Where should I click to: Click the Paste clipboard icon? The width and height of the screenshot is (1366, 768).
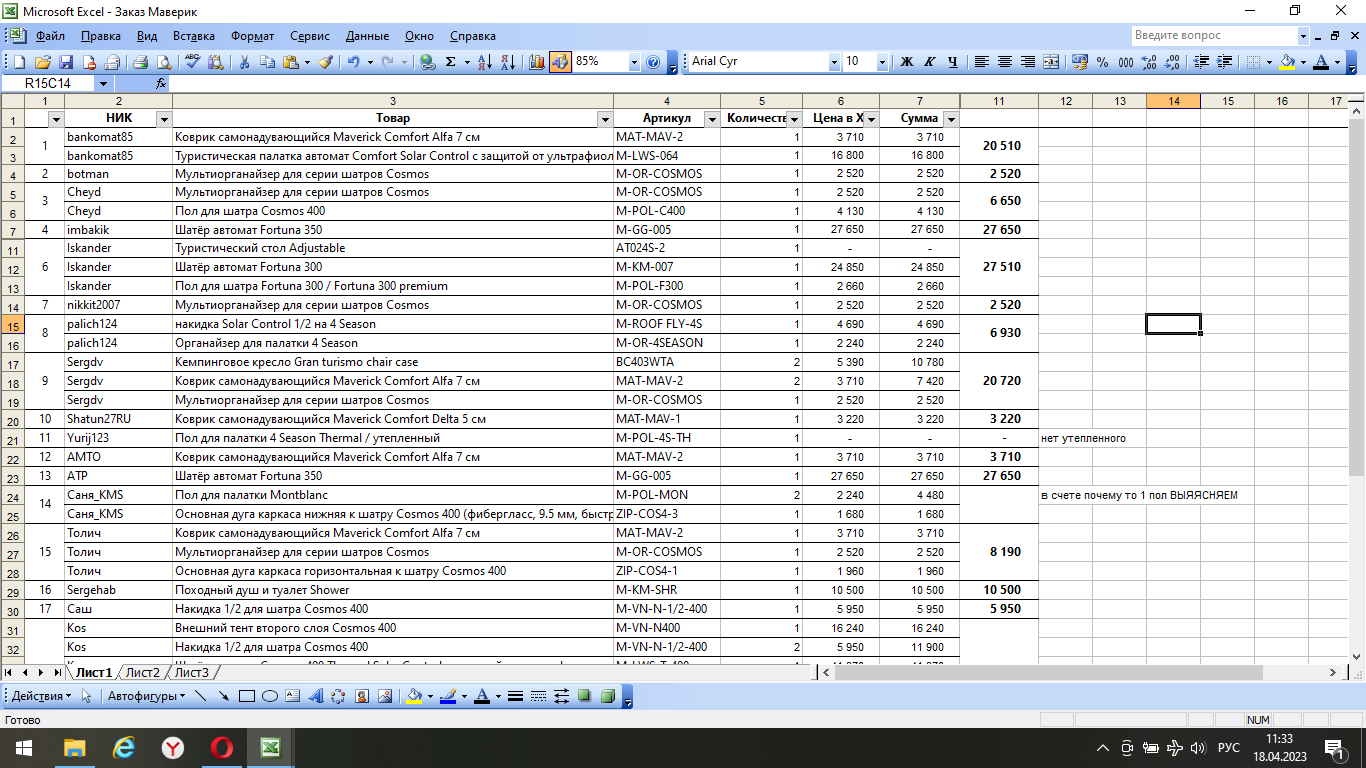291,62
